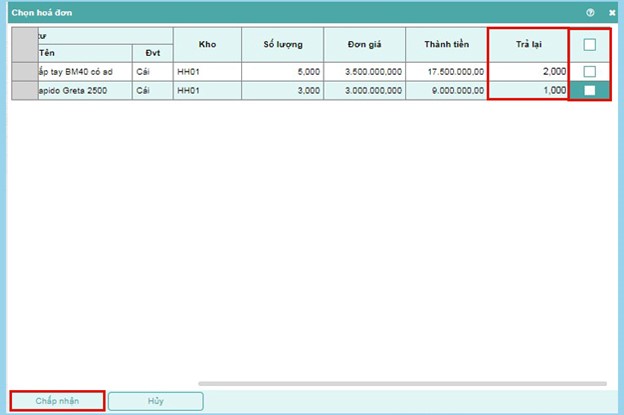This screenshot has height=415, width=624.
Task: Close the Chọn hoá đơn dialog
Action: point(612,13)
